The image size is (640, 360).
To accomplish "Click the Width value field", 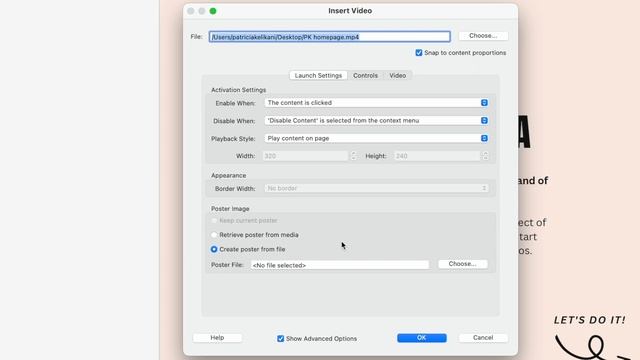I will tap(305, 156).
